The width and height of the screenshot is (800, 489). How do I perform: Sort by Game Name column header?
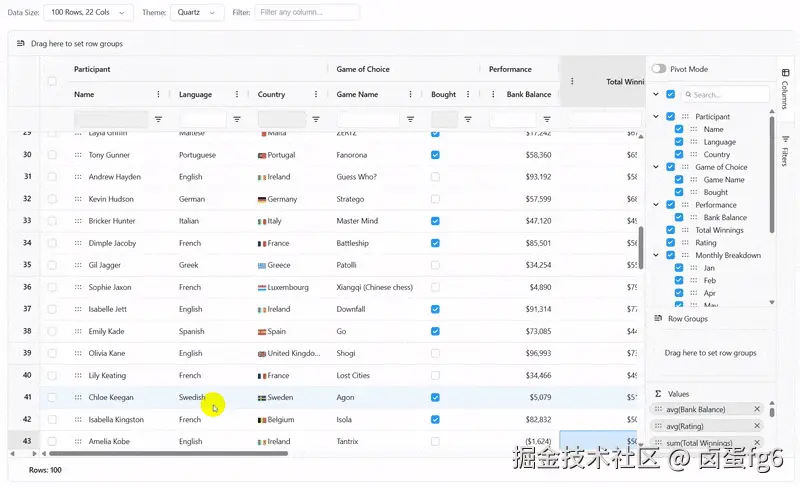[357, 94]
